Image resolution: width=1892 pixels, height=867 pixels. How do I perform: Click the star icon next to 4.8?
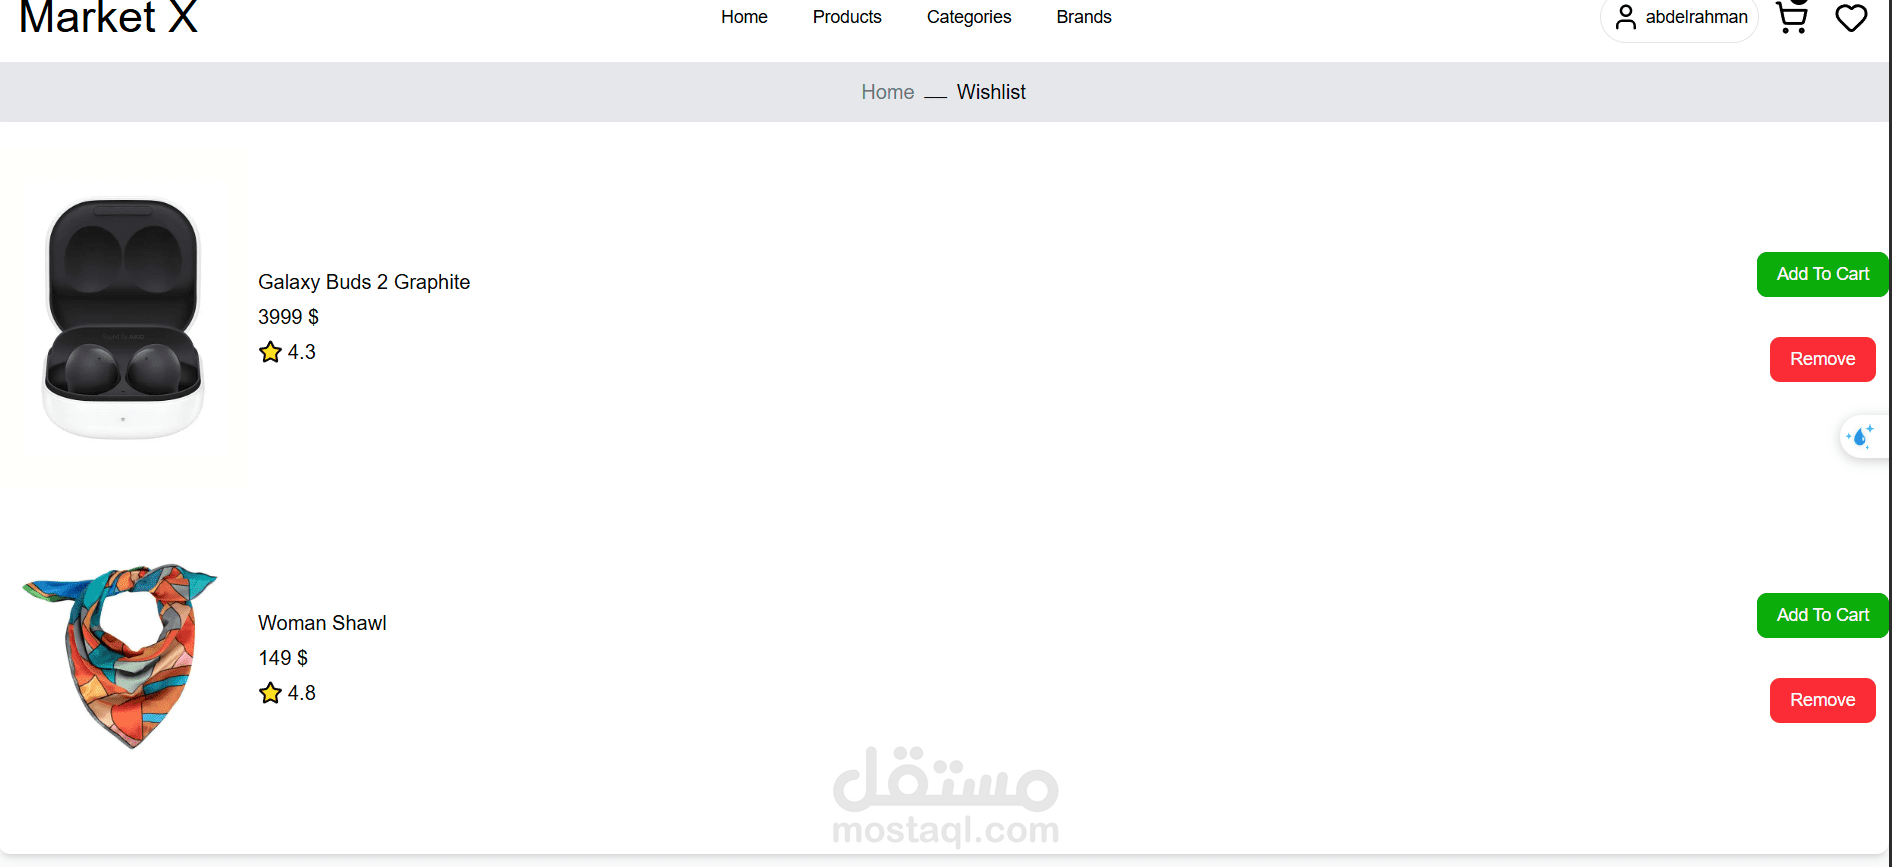click(270, 693)
